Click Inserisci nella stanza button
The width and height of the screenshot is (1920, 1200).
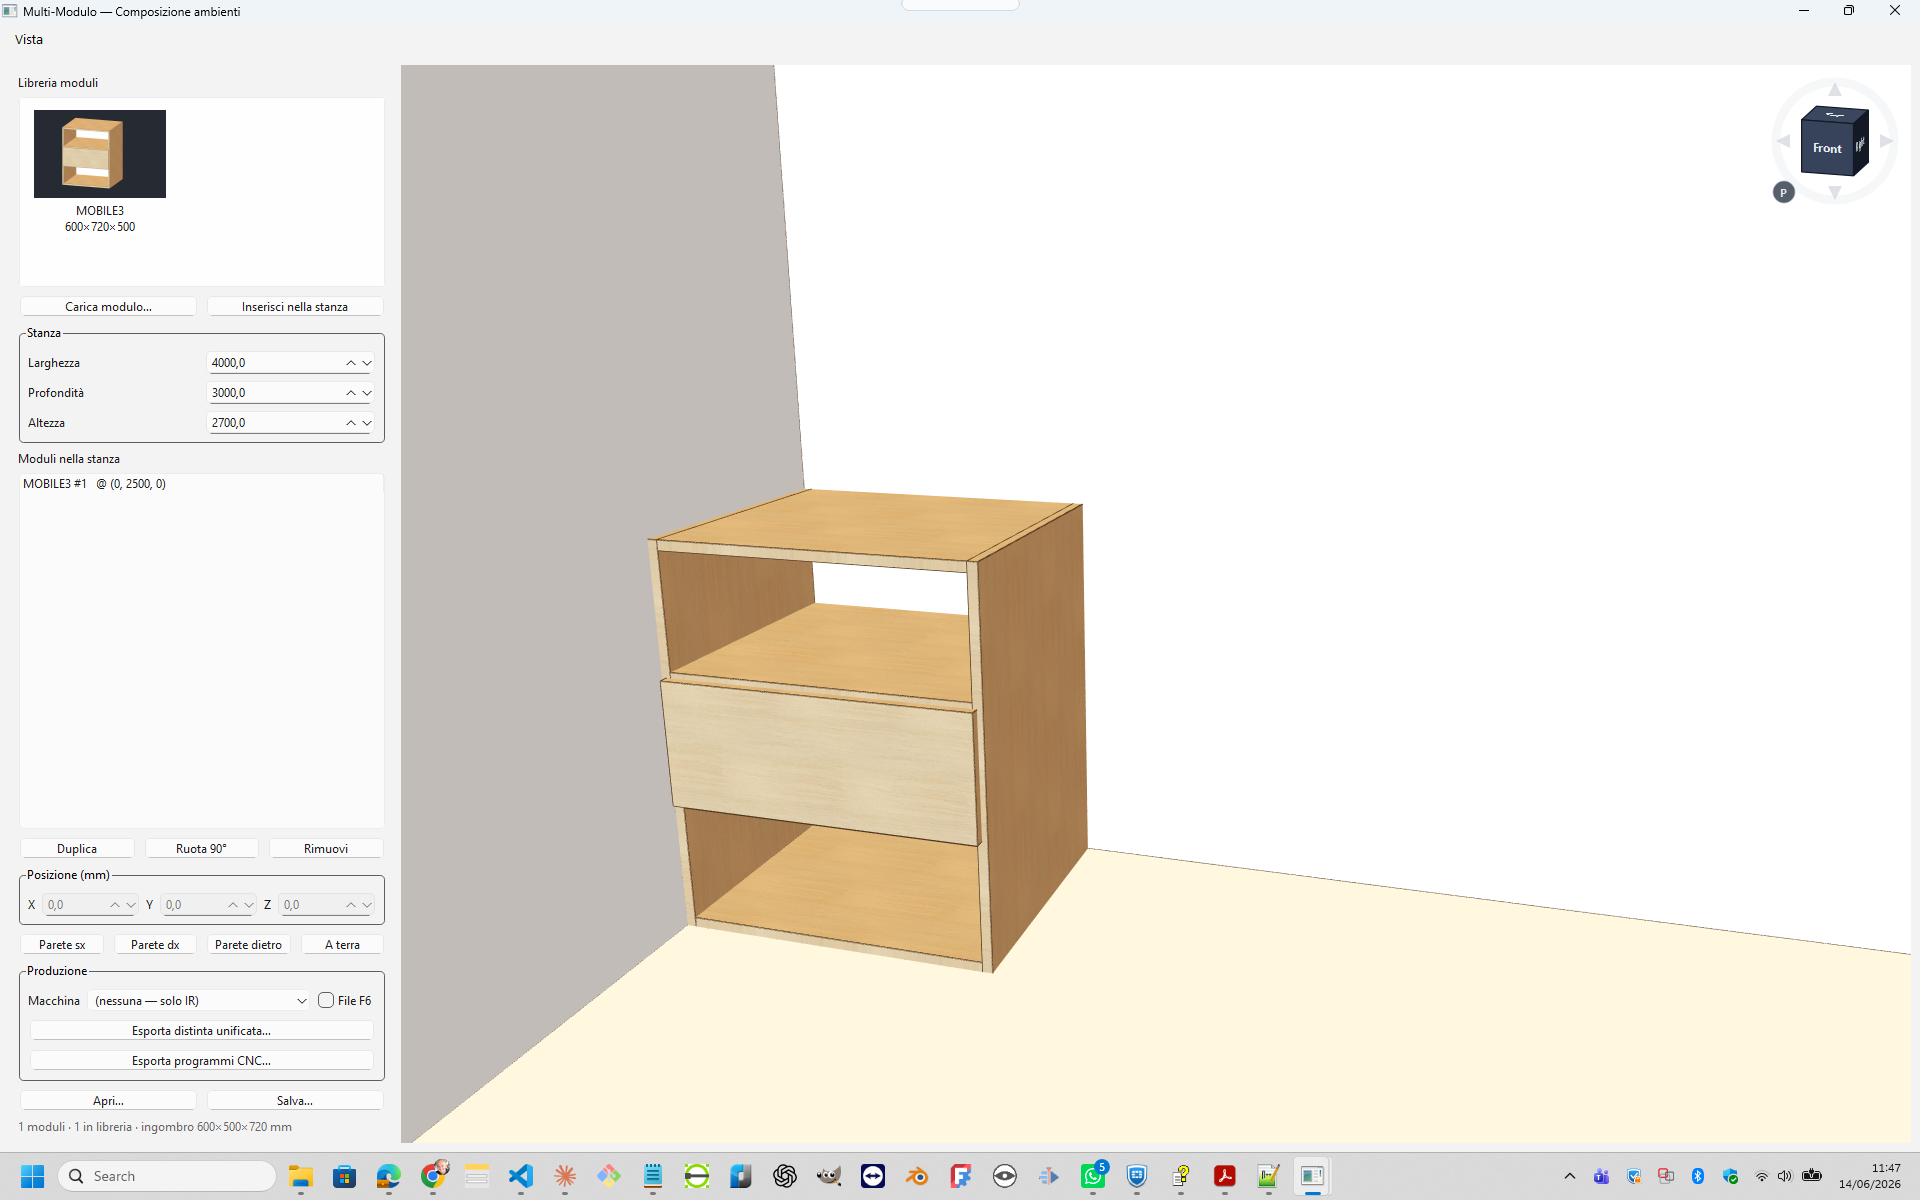point(295,306)
